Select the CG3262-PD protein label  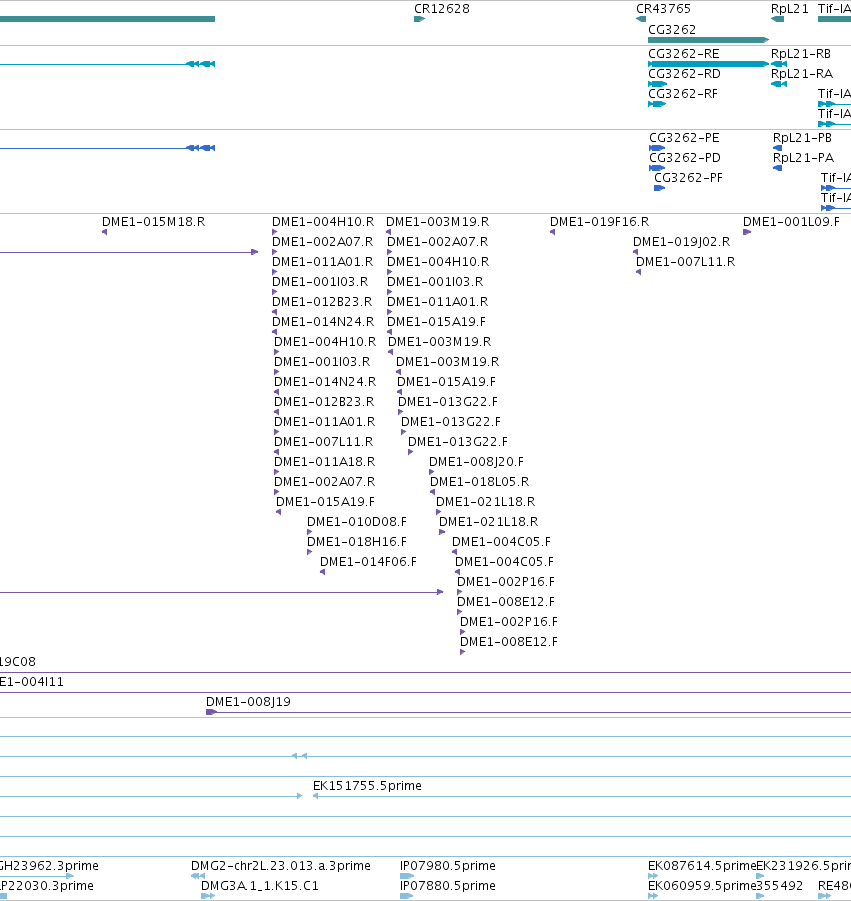[x=685, y=157]
